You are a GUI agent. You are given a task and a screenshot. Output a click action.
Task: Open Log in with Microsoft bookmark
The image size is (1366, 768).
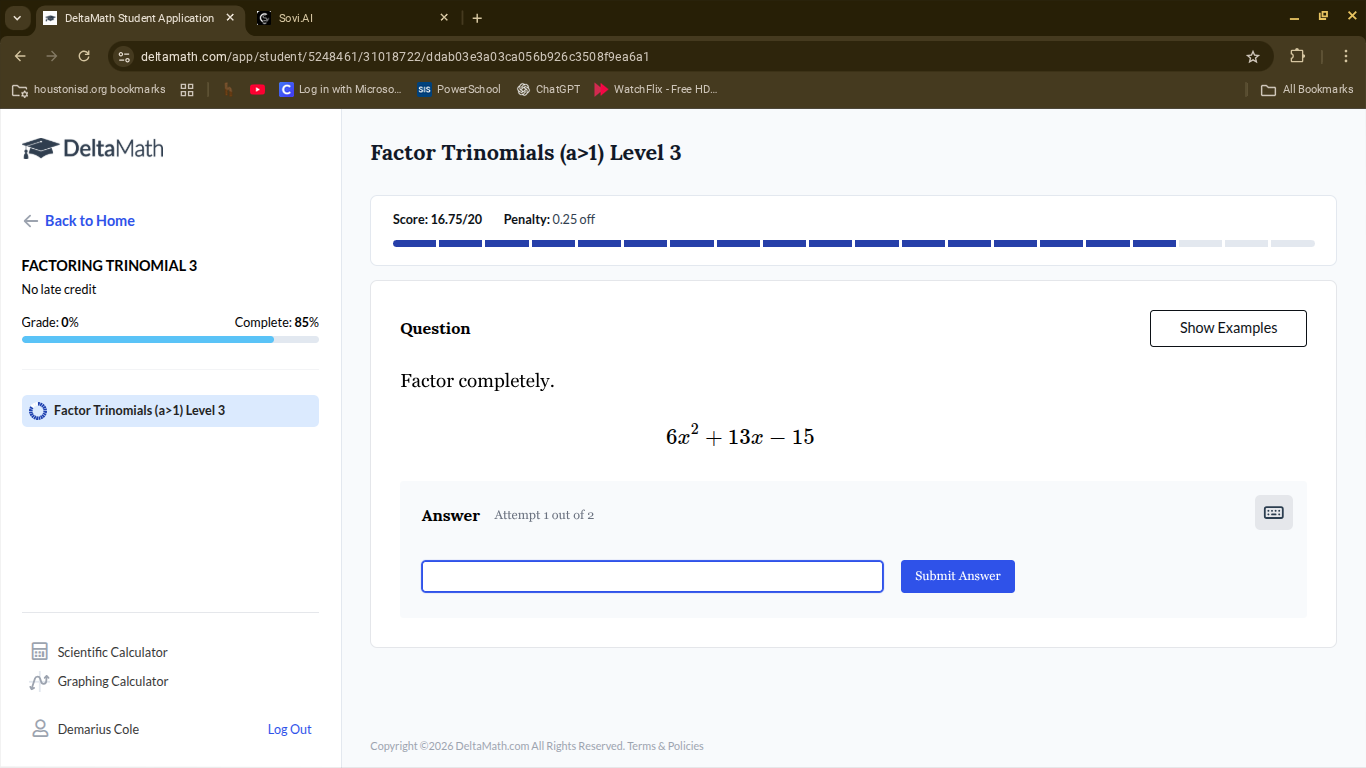[x=341, y=89]
